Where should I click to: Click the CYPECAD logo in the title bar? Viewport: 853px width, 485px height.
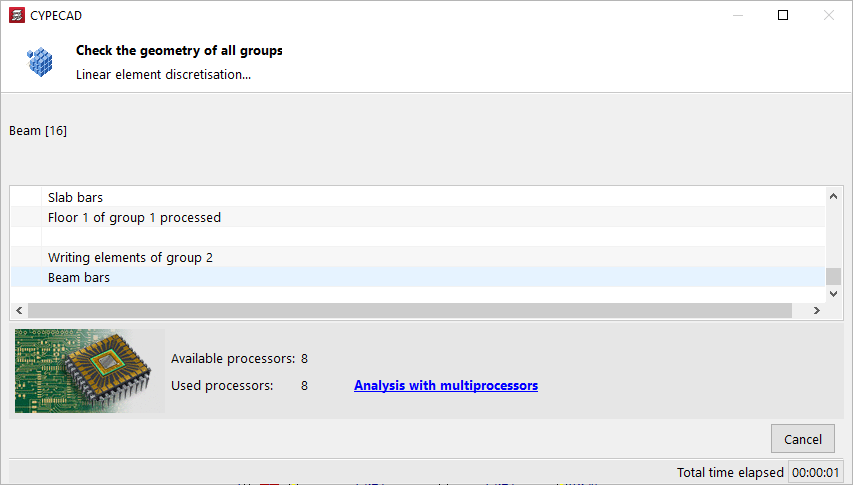coord(17,15)
